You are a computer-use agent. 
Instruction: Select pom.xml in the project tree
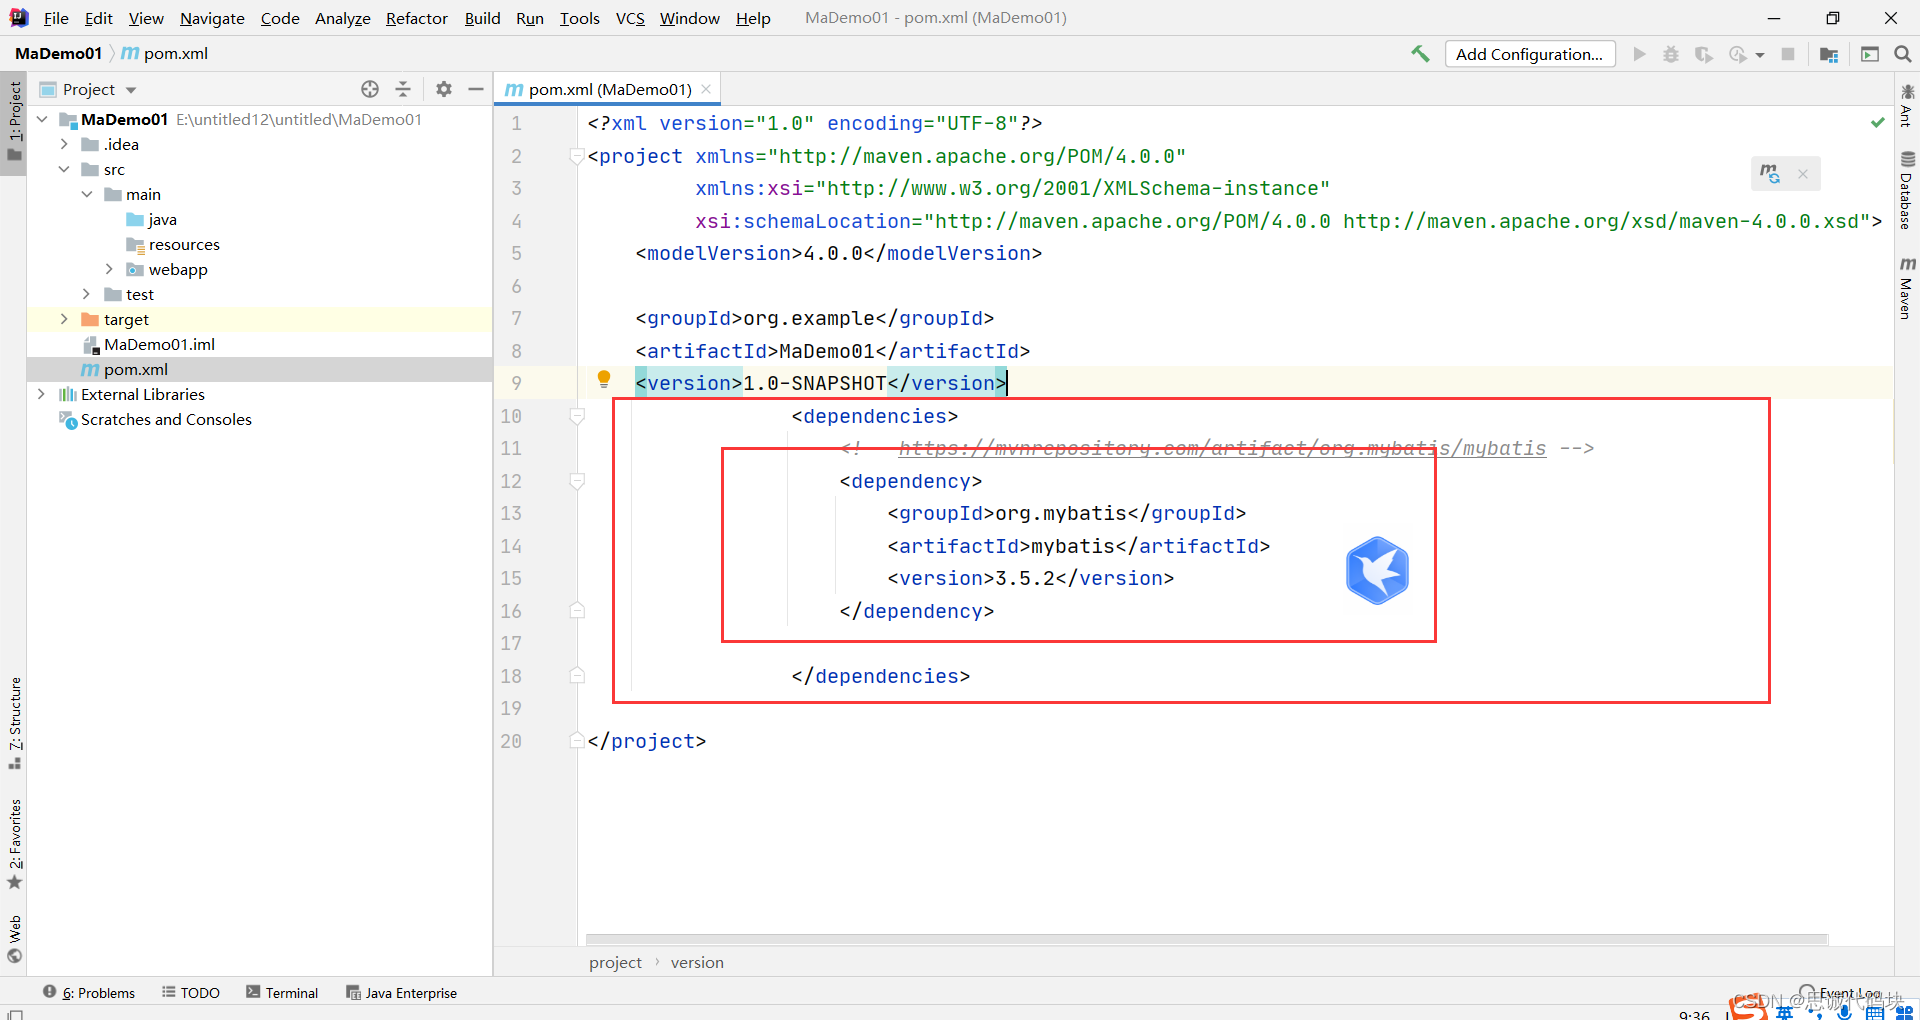125,369
